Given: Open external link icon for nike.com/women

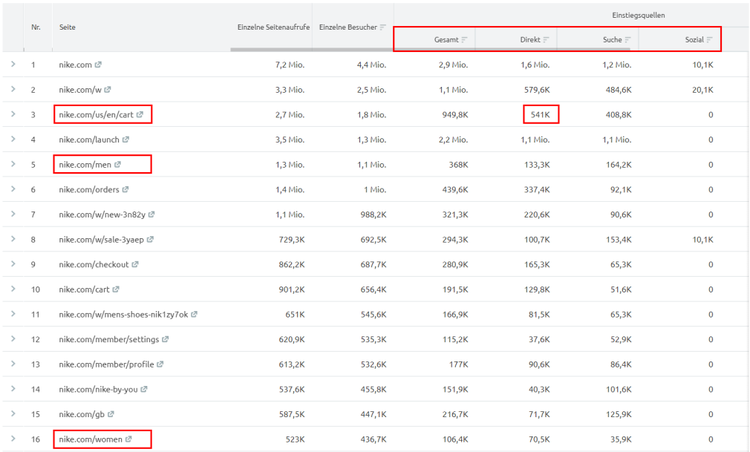Looking at the screenshot, I should (x=128, y=439).
